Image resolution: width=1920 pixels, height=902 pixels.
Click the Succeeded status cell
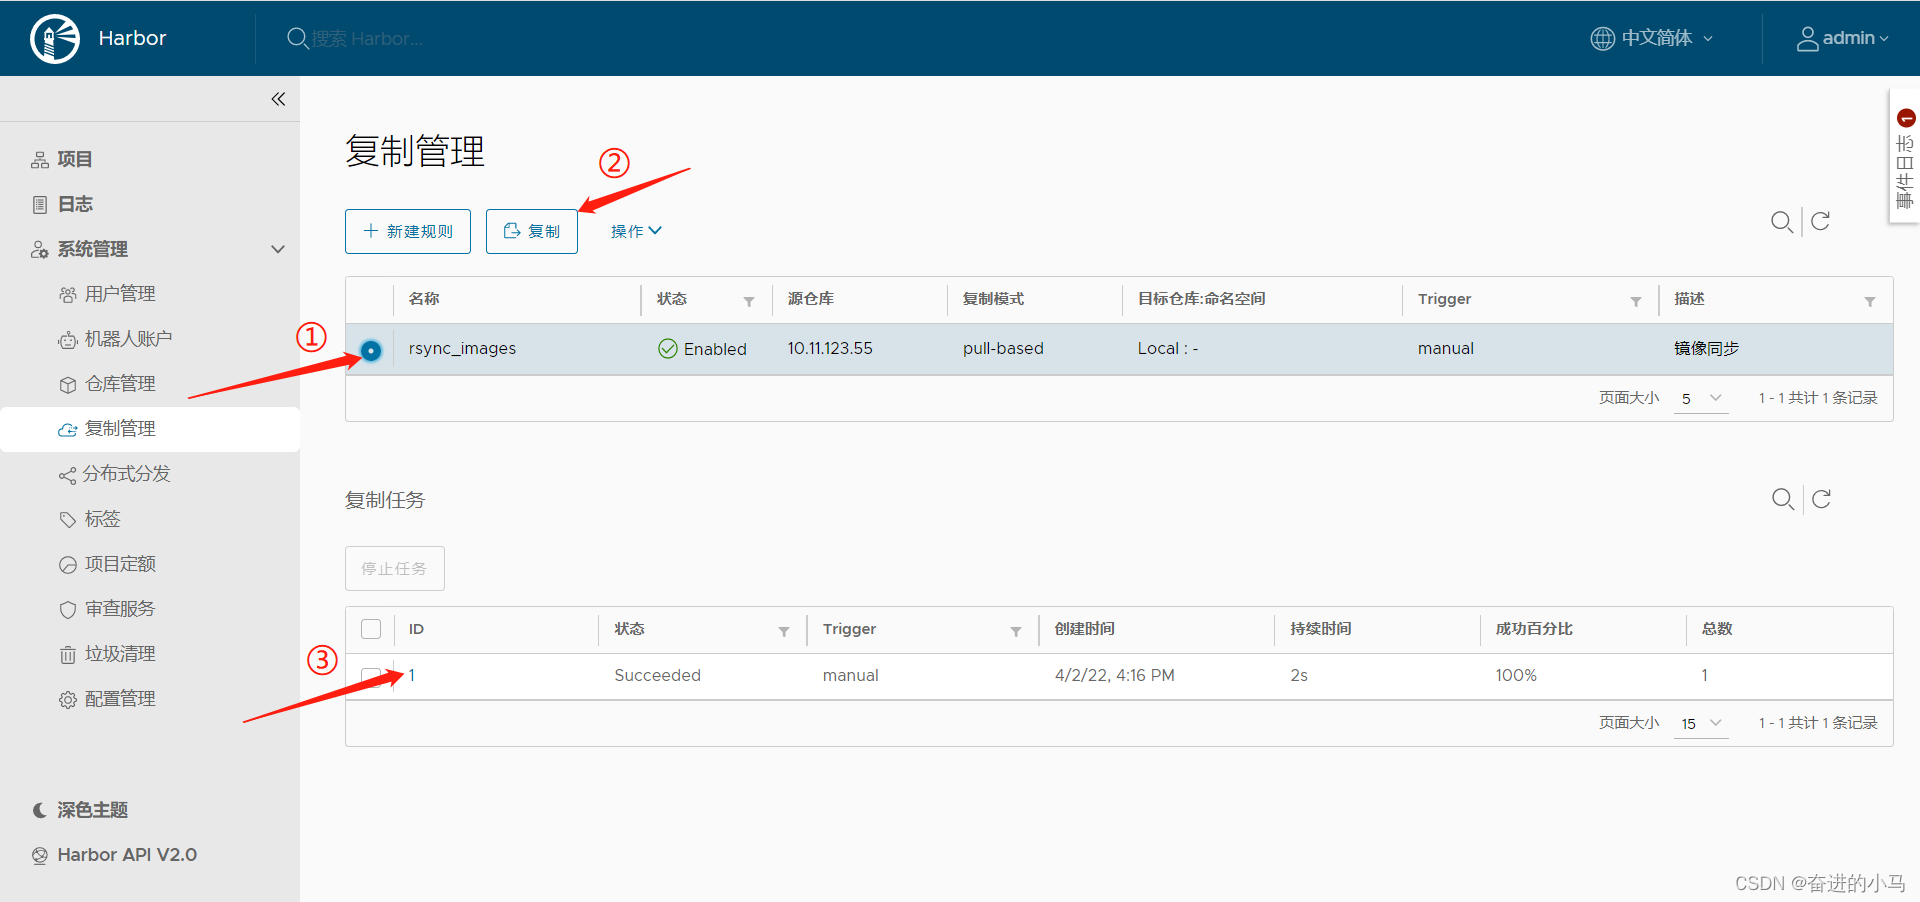tap(657, 675)
